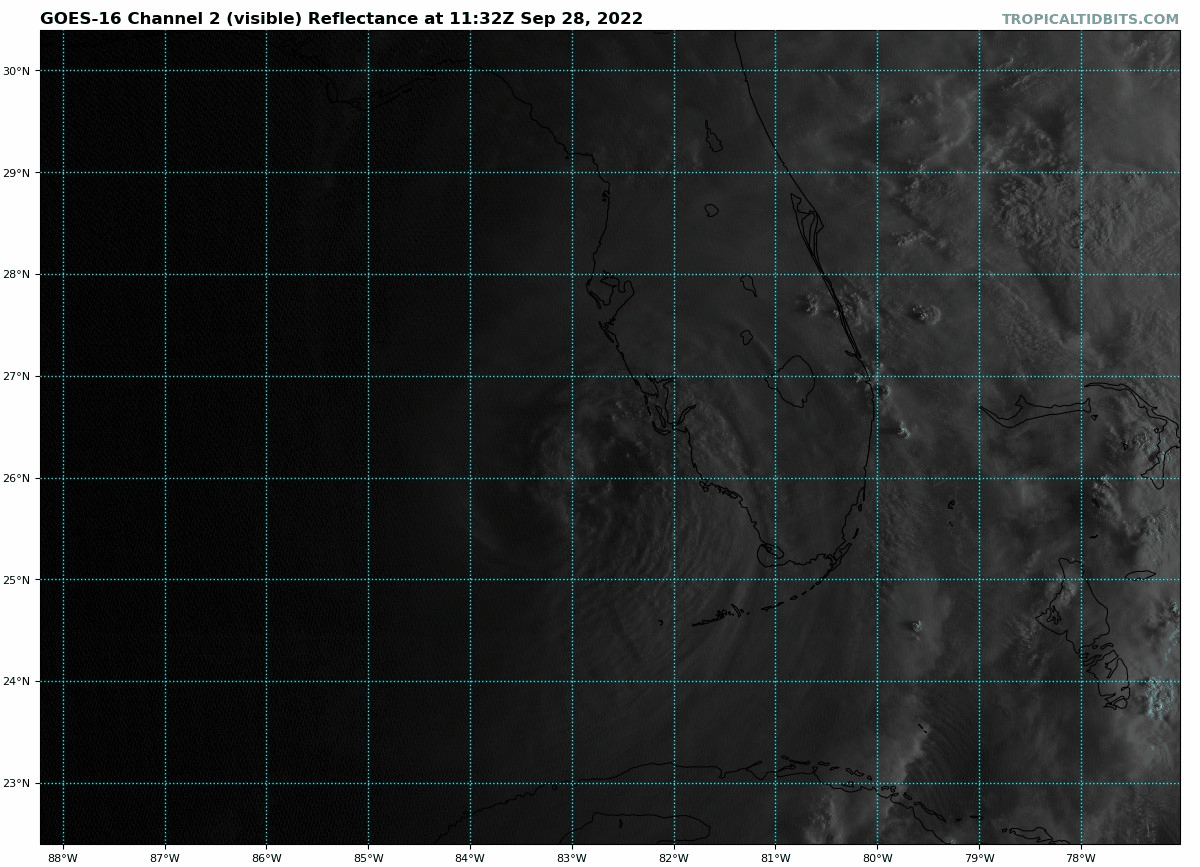Click the 26°N latitude label
This screenshot has width=1200, height=867.
pyautogui.click(x=16, y=478)
